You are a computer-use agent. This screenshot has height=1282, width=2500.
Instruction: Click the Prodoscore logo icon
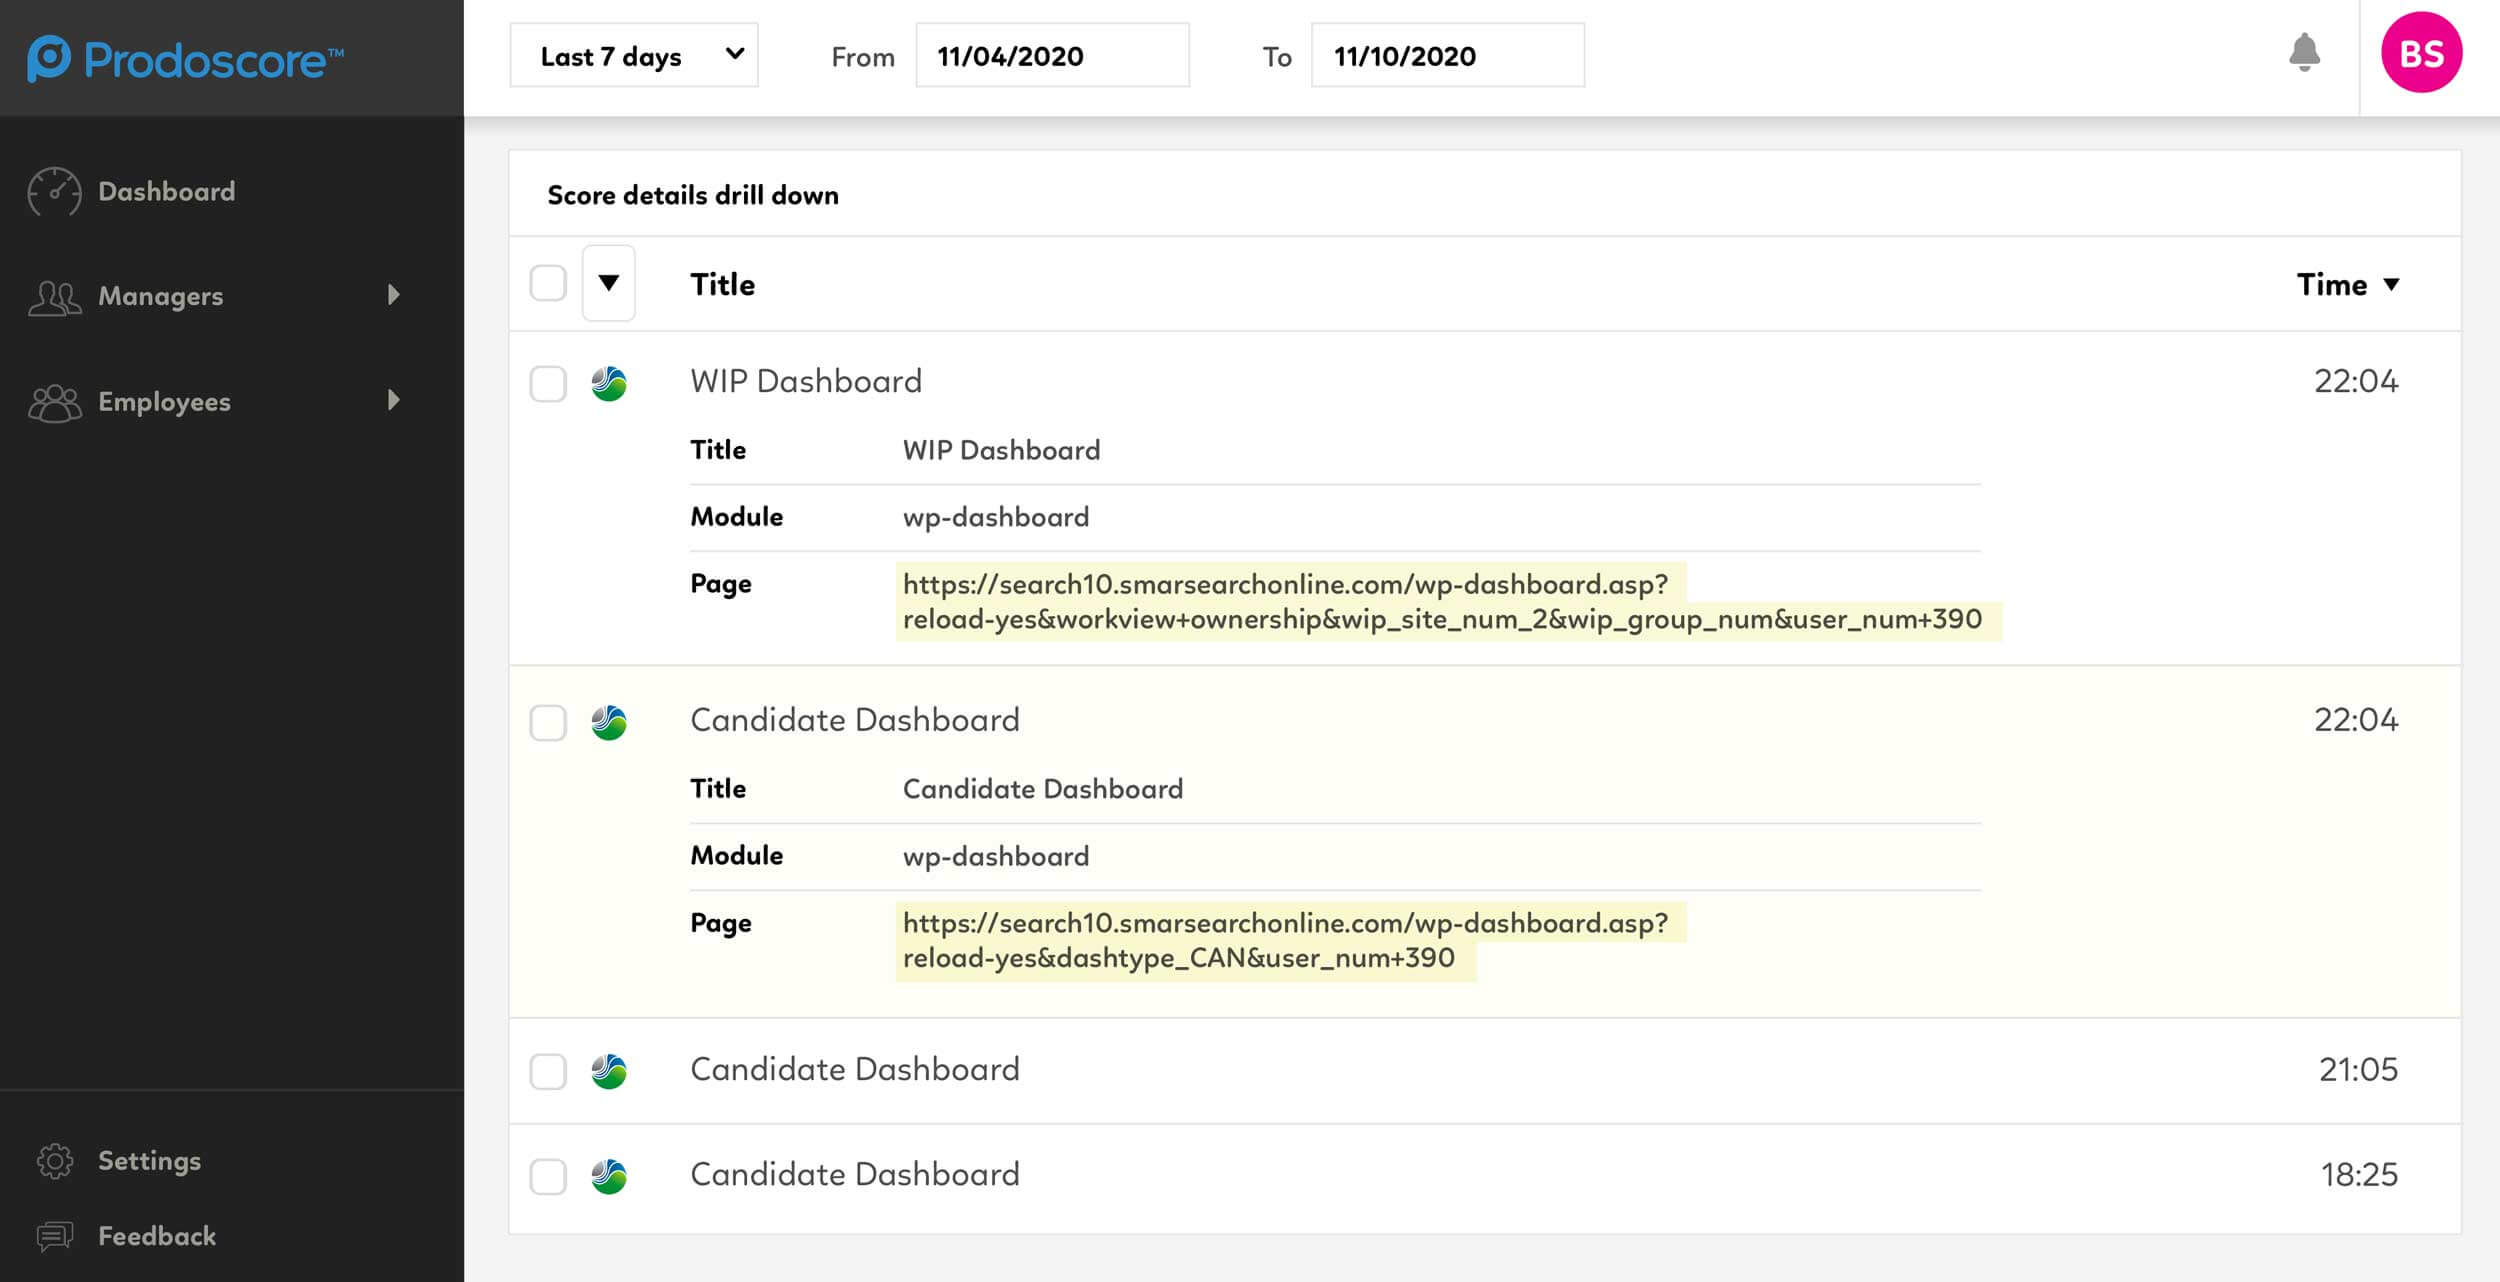[x=47, y=56]
